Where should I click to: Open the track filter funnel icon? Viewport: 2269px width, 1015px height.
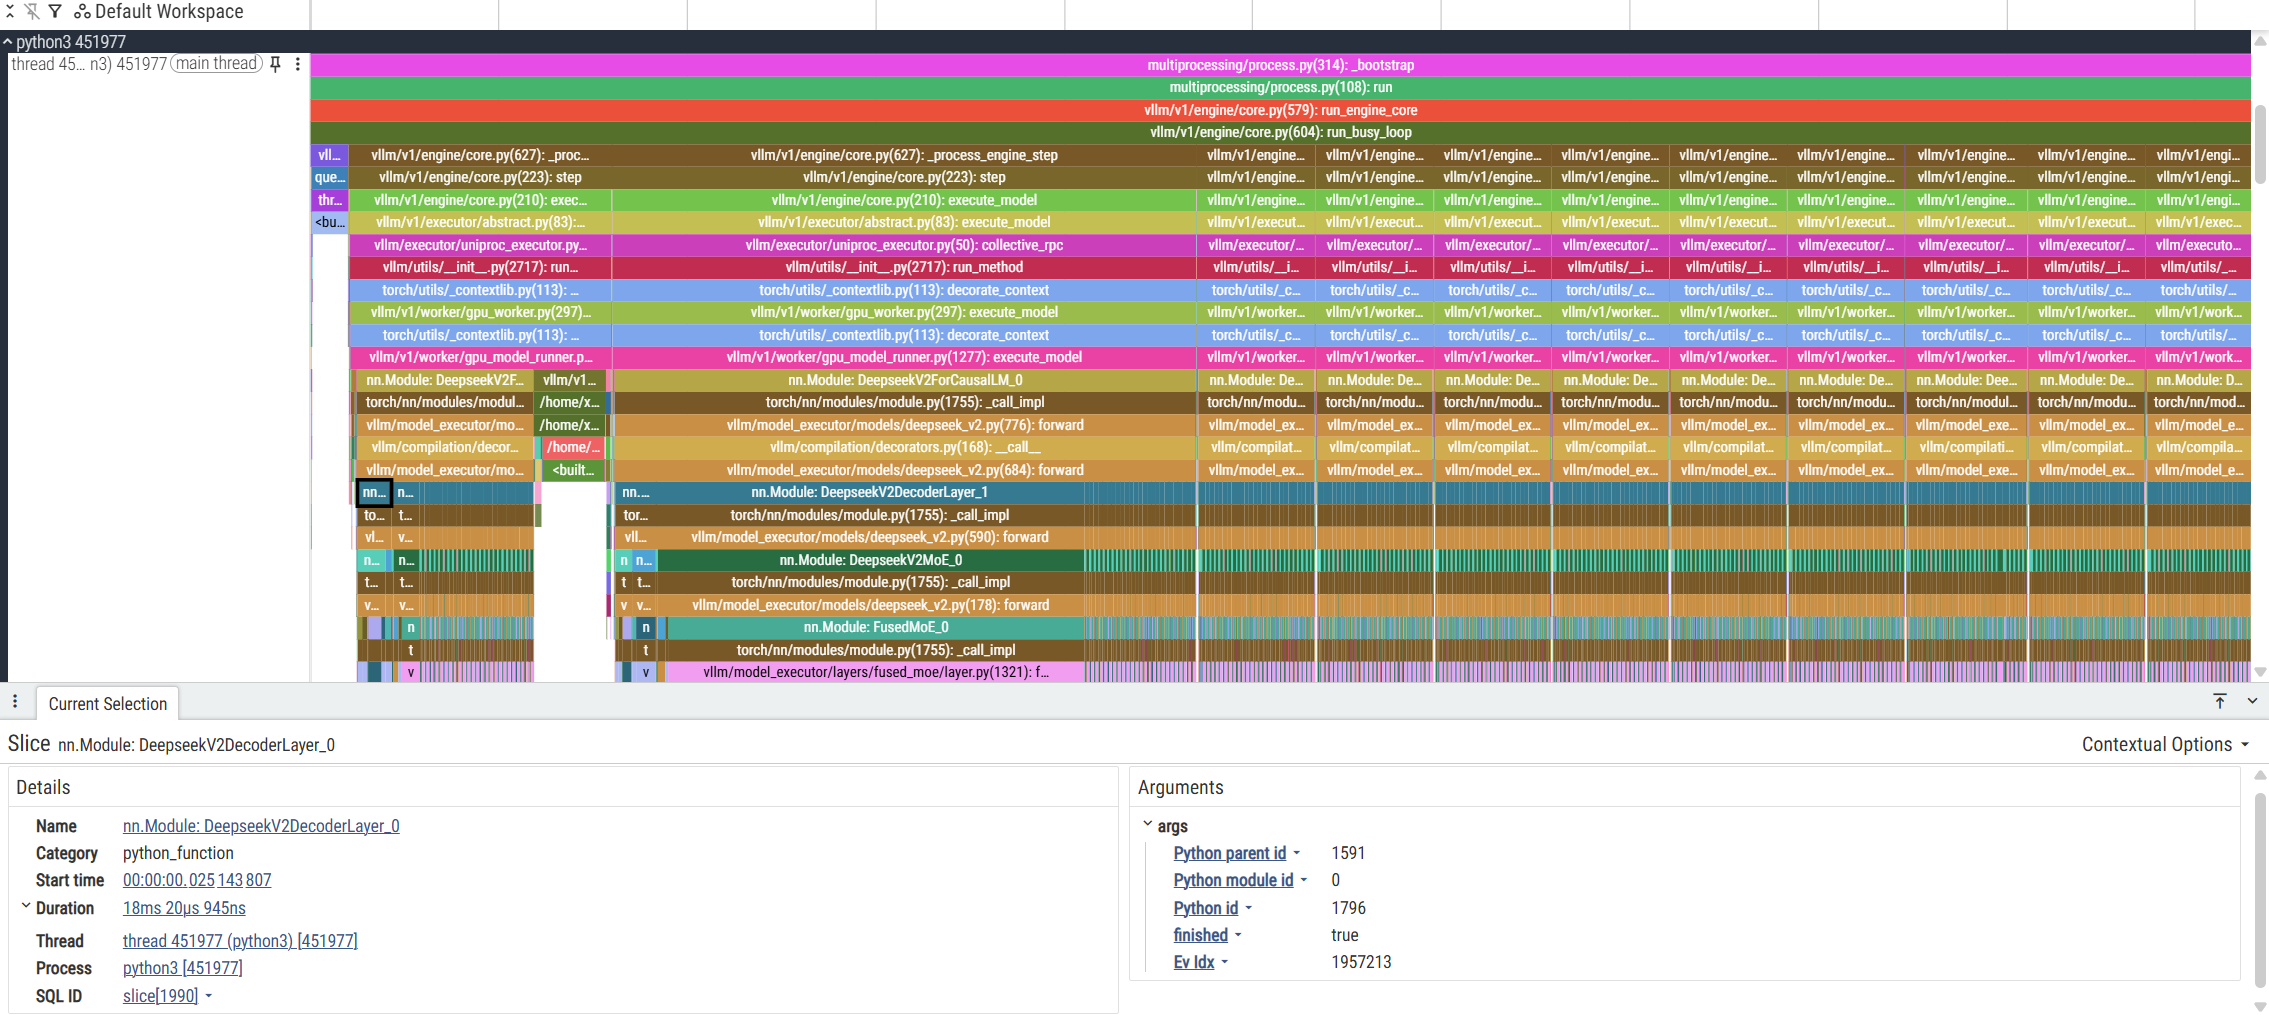click(55, 12)
